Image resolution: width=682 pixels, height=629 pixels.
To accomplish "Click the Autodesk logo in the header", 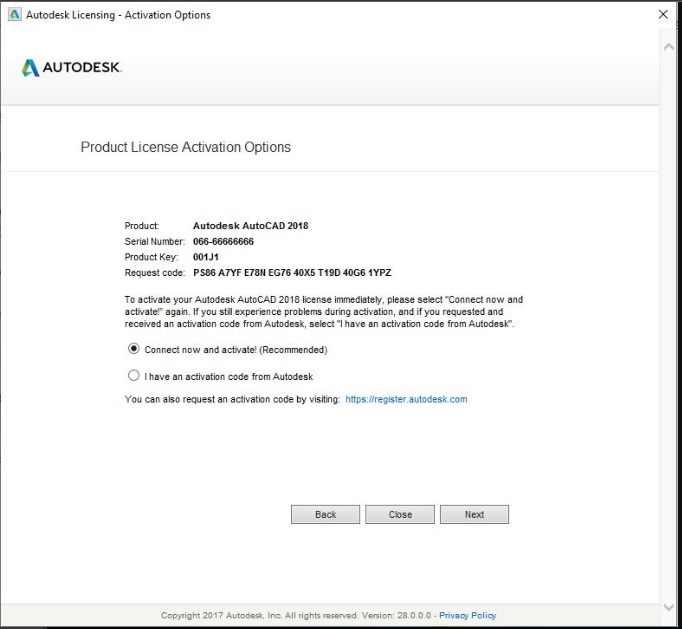I will pyautogui.click(x=71, y=68).
